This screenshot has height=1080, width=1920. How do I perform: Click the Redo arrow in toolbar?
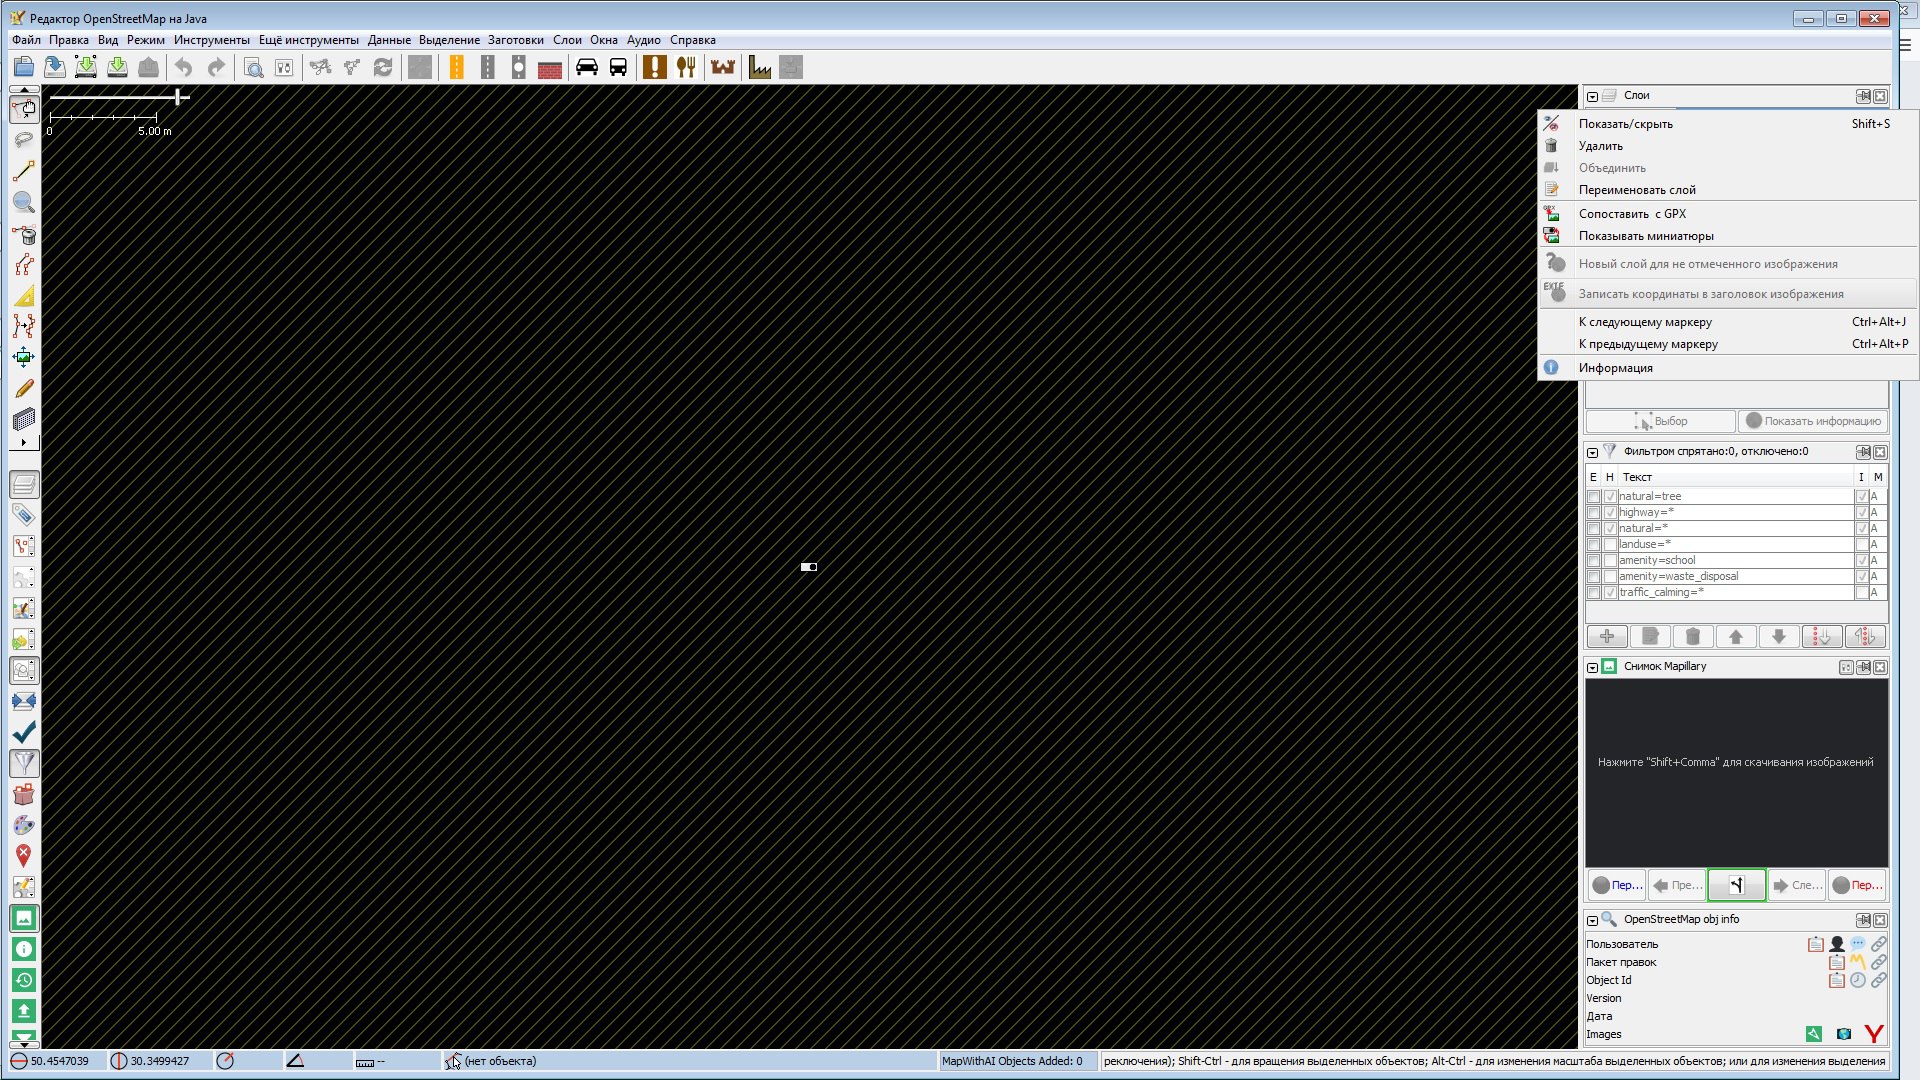tap(216, 68)
